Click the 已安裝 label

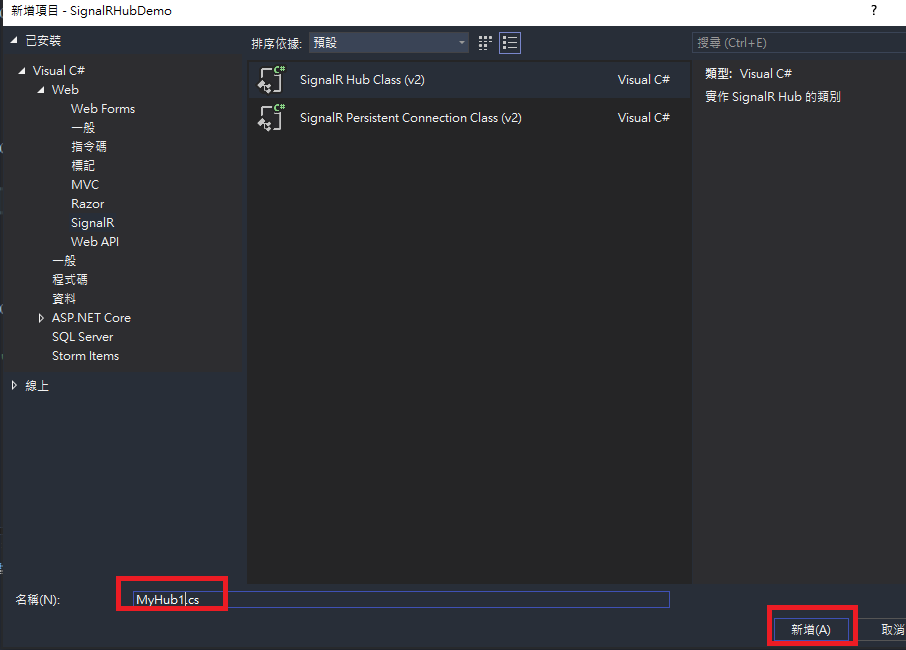tap(43, 40)
